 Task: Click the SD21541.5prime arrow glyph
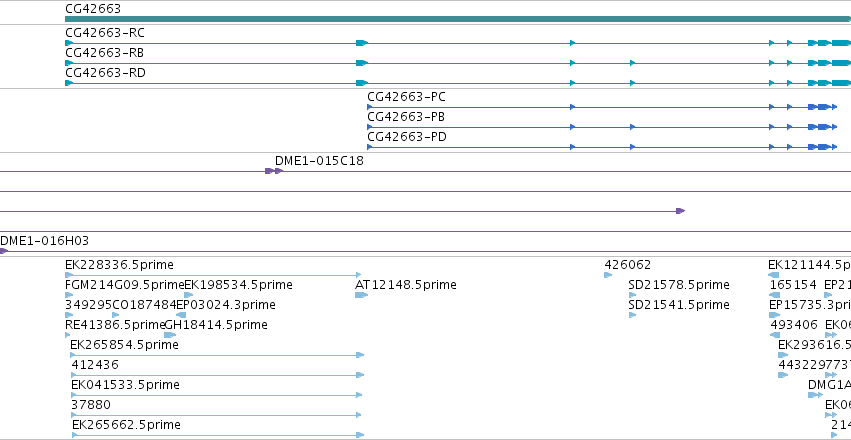(x=632, y=315)
